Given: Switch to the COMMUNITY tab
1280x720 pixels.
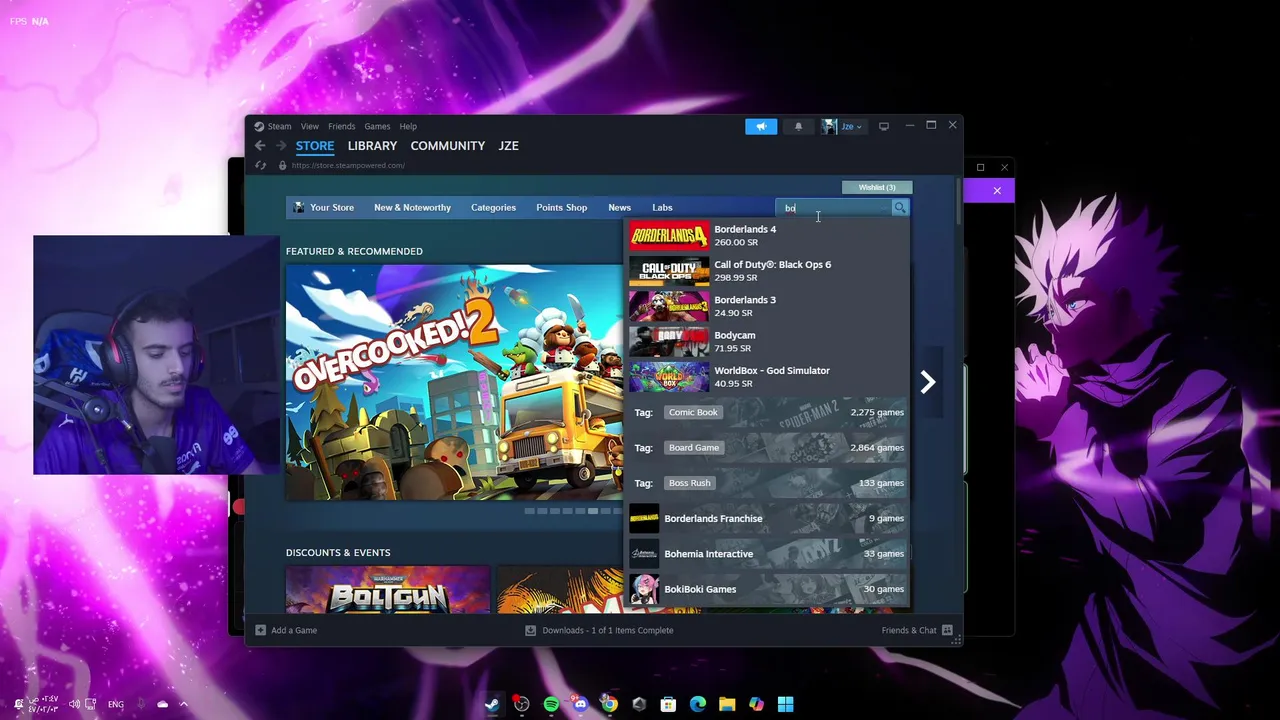Looking at the screenshot, I should [x=447, y=146].
